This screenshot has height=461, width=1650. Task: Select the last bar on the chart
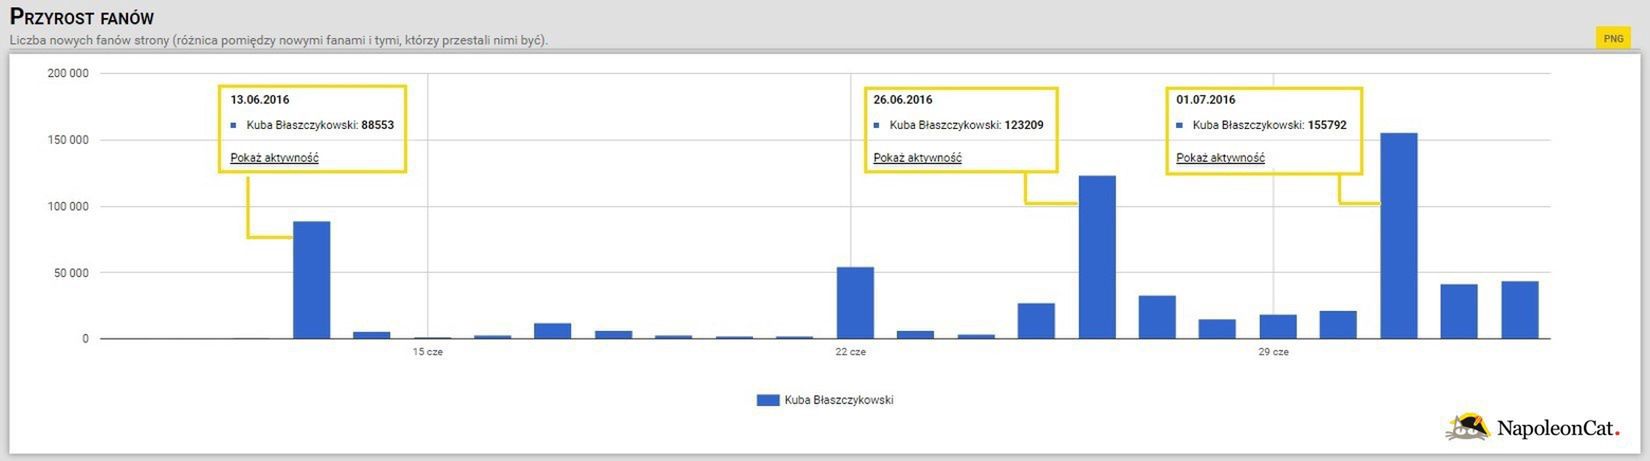1520,310
